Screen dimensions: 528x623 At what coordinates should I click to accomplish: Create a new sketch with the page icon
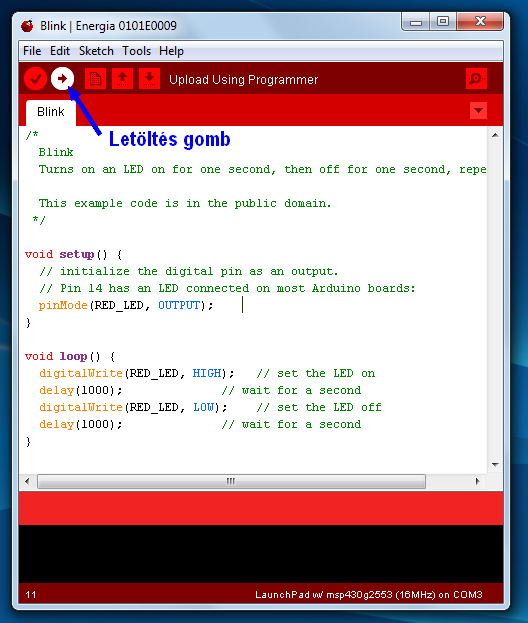(x=95, y=79)
